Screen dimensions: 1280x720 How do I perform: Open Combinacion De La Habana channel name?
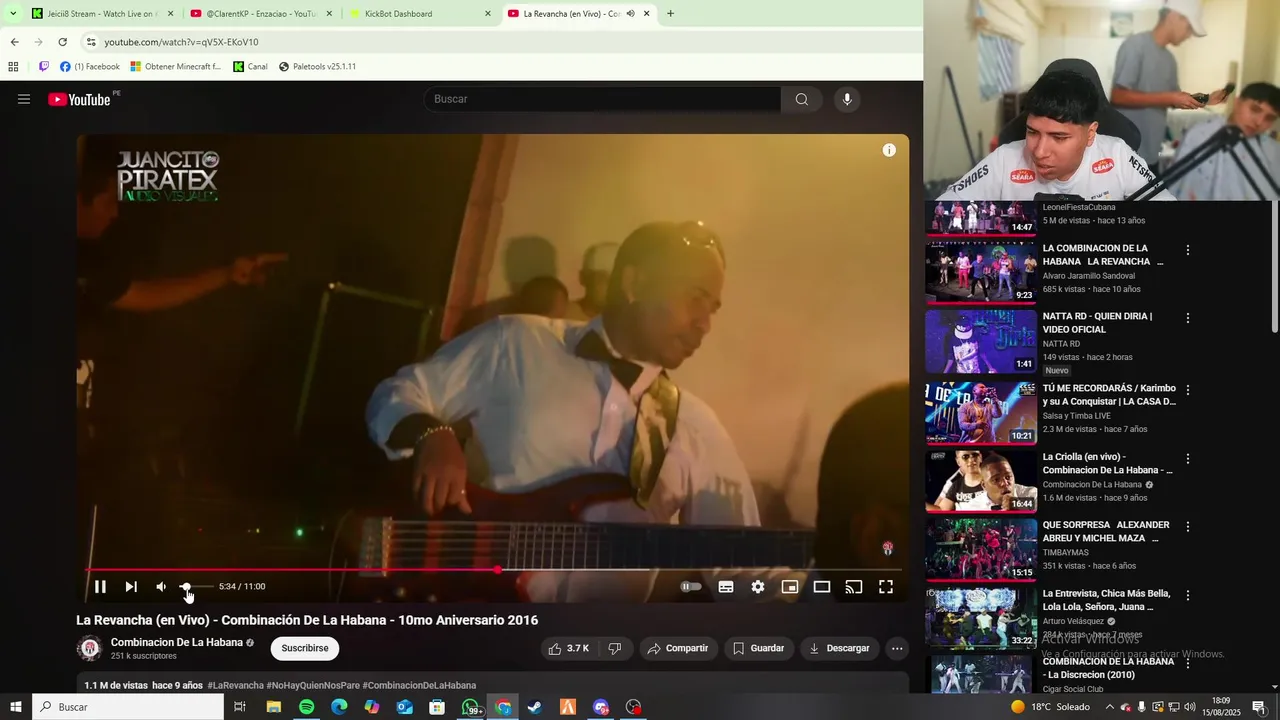[177, 642]
